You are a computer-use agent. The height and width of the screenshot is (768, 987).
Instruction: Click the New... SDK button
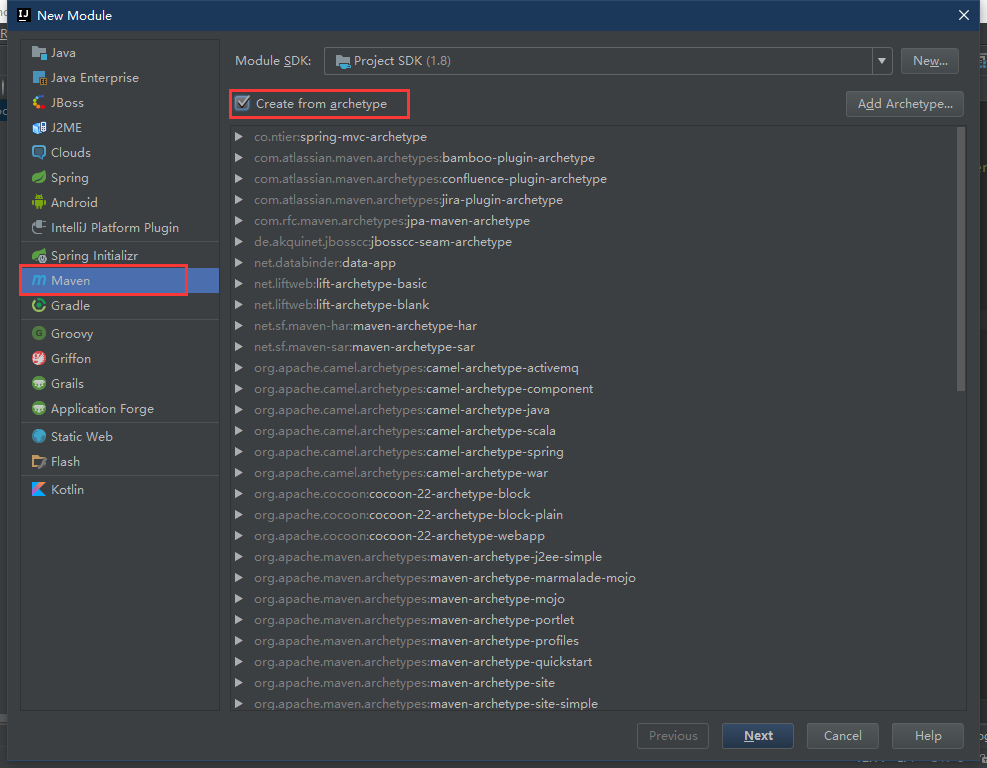click(930, 61)
